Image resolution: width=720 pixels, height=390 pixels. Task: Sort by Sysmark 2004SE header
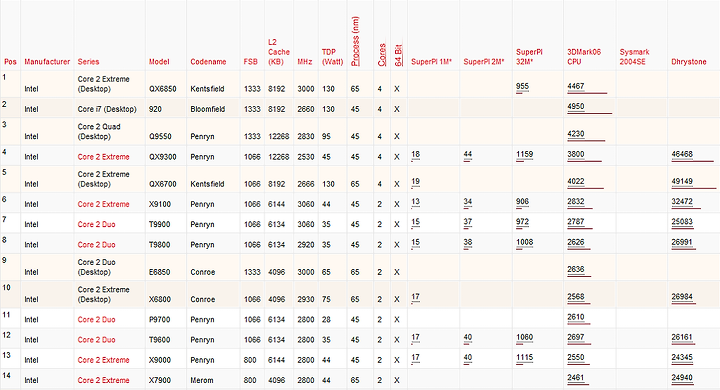[x=634, y=57]
